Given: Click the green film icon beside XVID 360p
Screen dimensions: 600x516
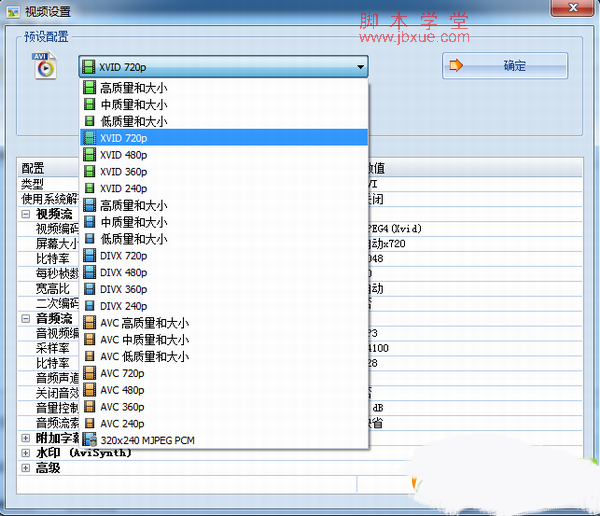Looking at the screenshot, I should tap(89, 171).
